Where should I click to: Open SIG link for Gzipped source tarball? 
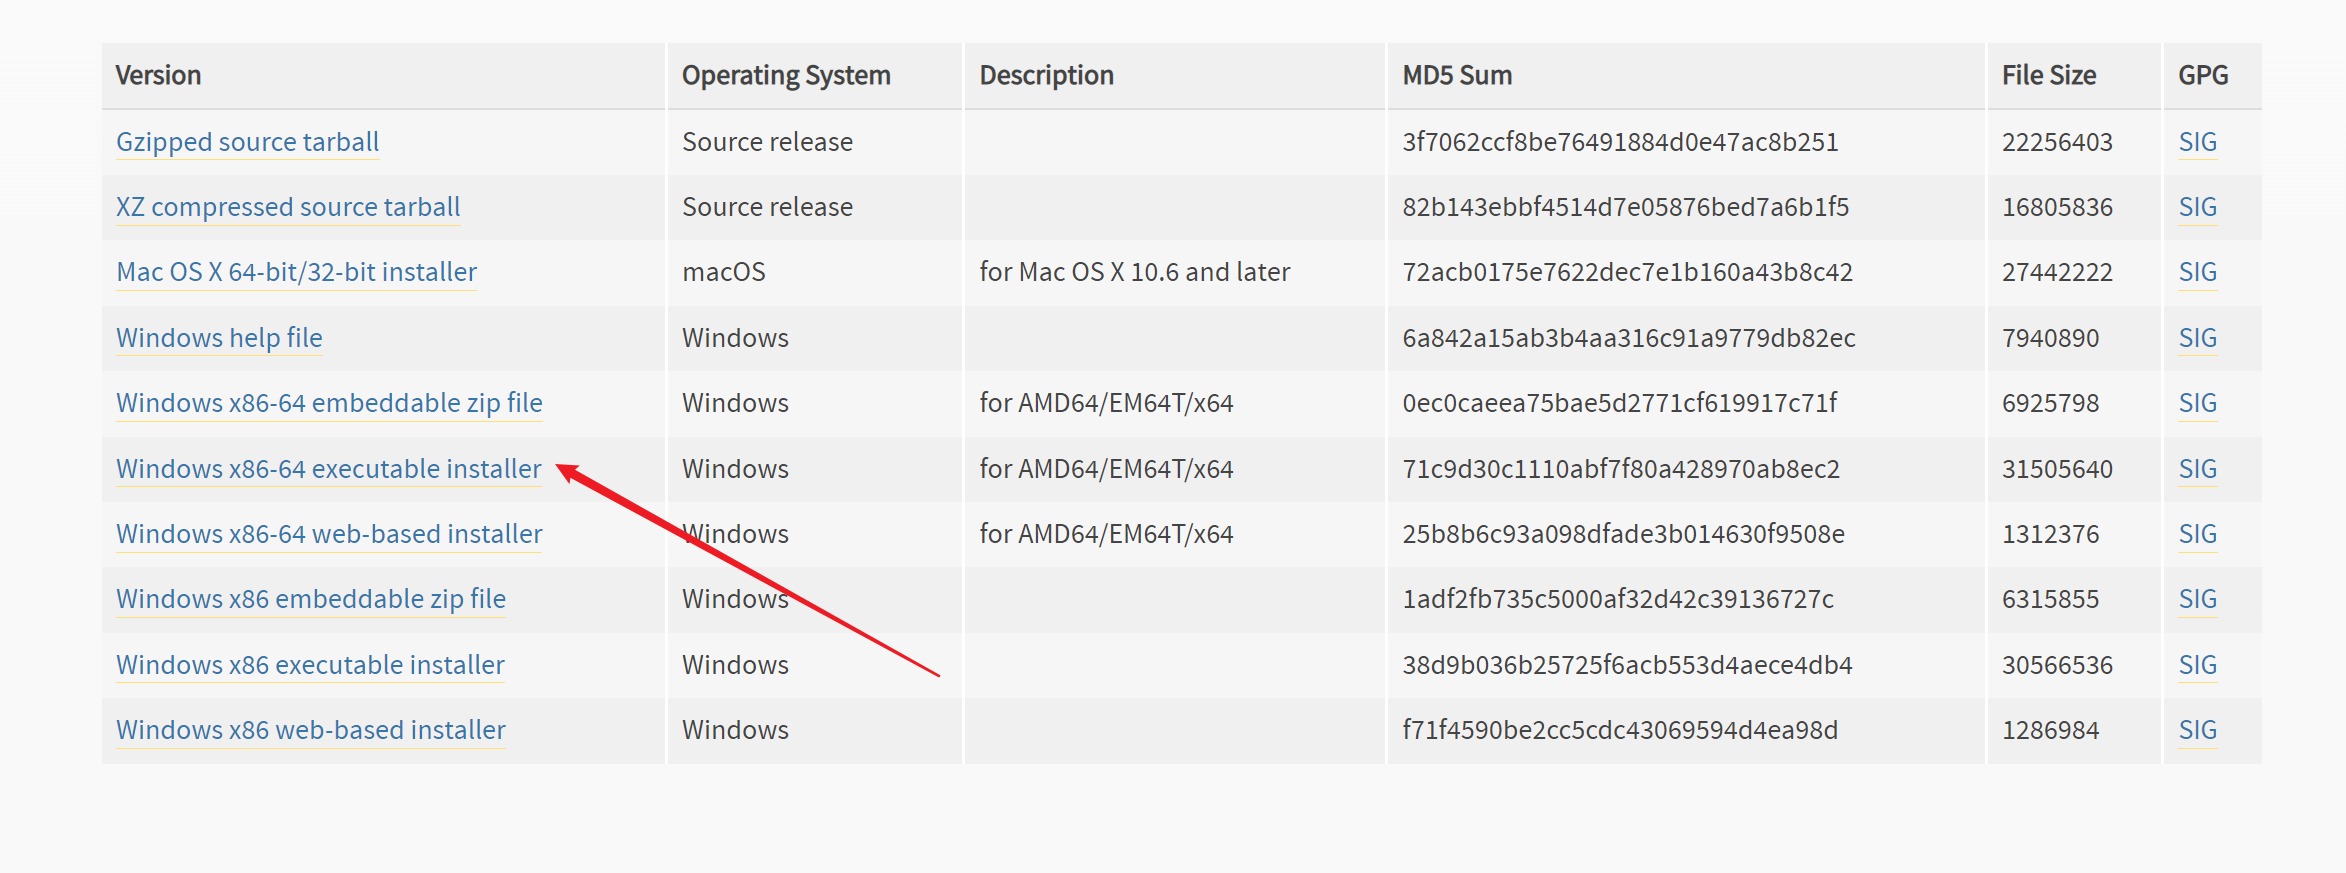pyautogui.click(x=2197, y=142)
